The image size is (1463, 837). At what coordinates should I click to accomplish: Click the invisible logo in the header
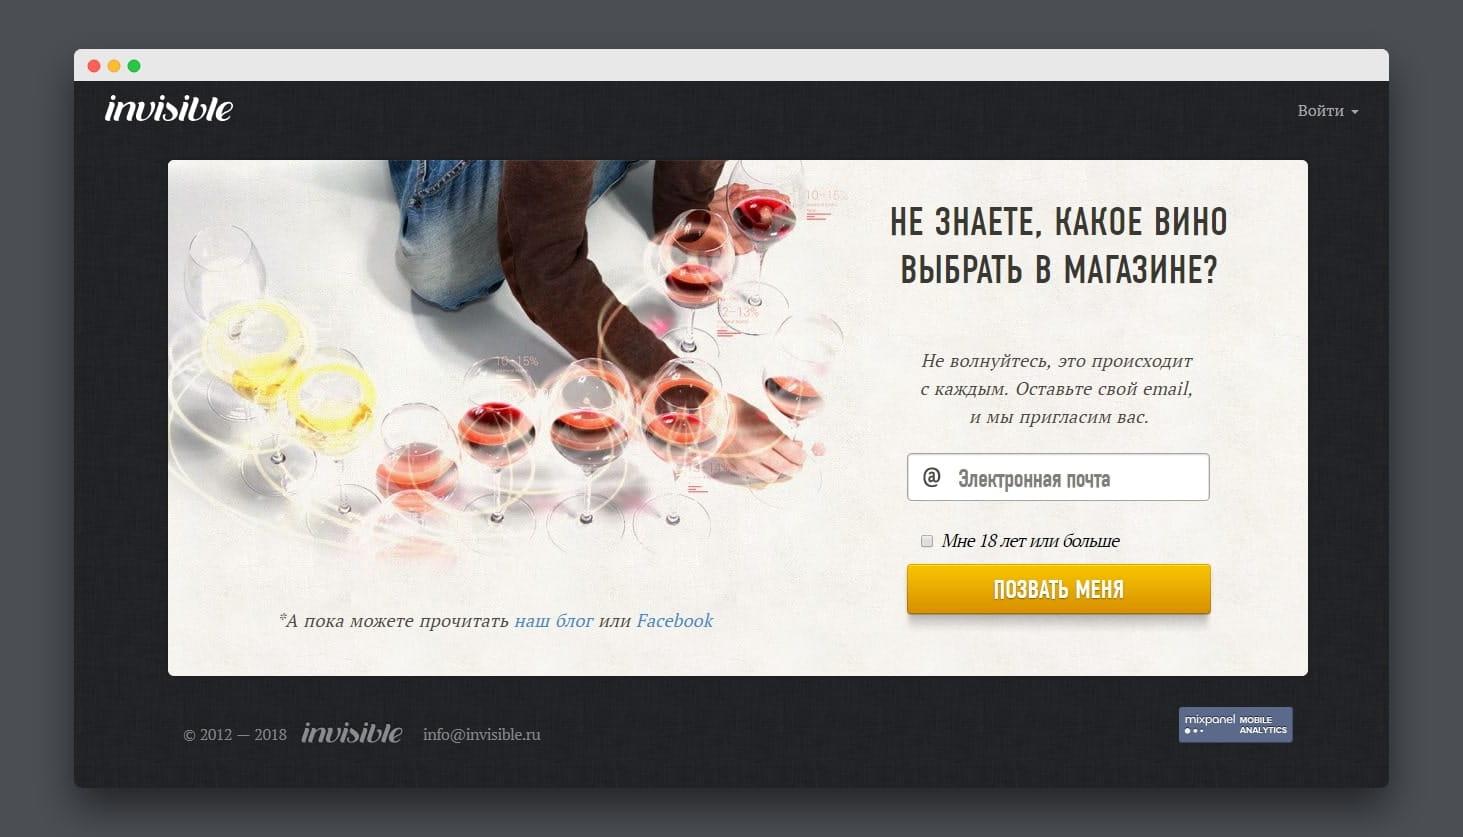click(168, 108)
